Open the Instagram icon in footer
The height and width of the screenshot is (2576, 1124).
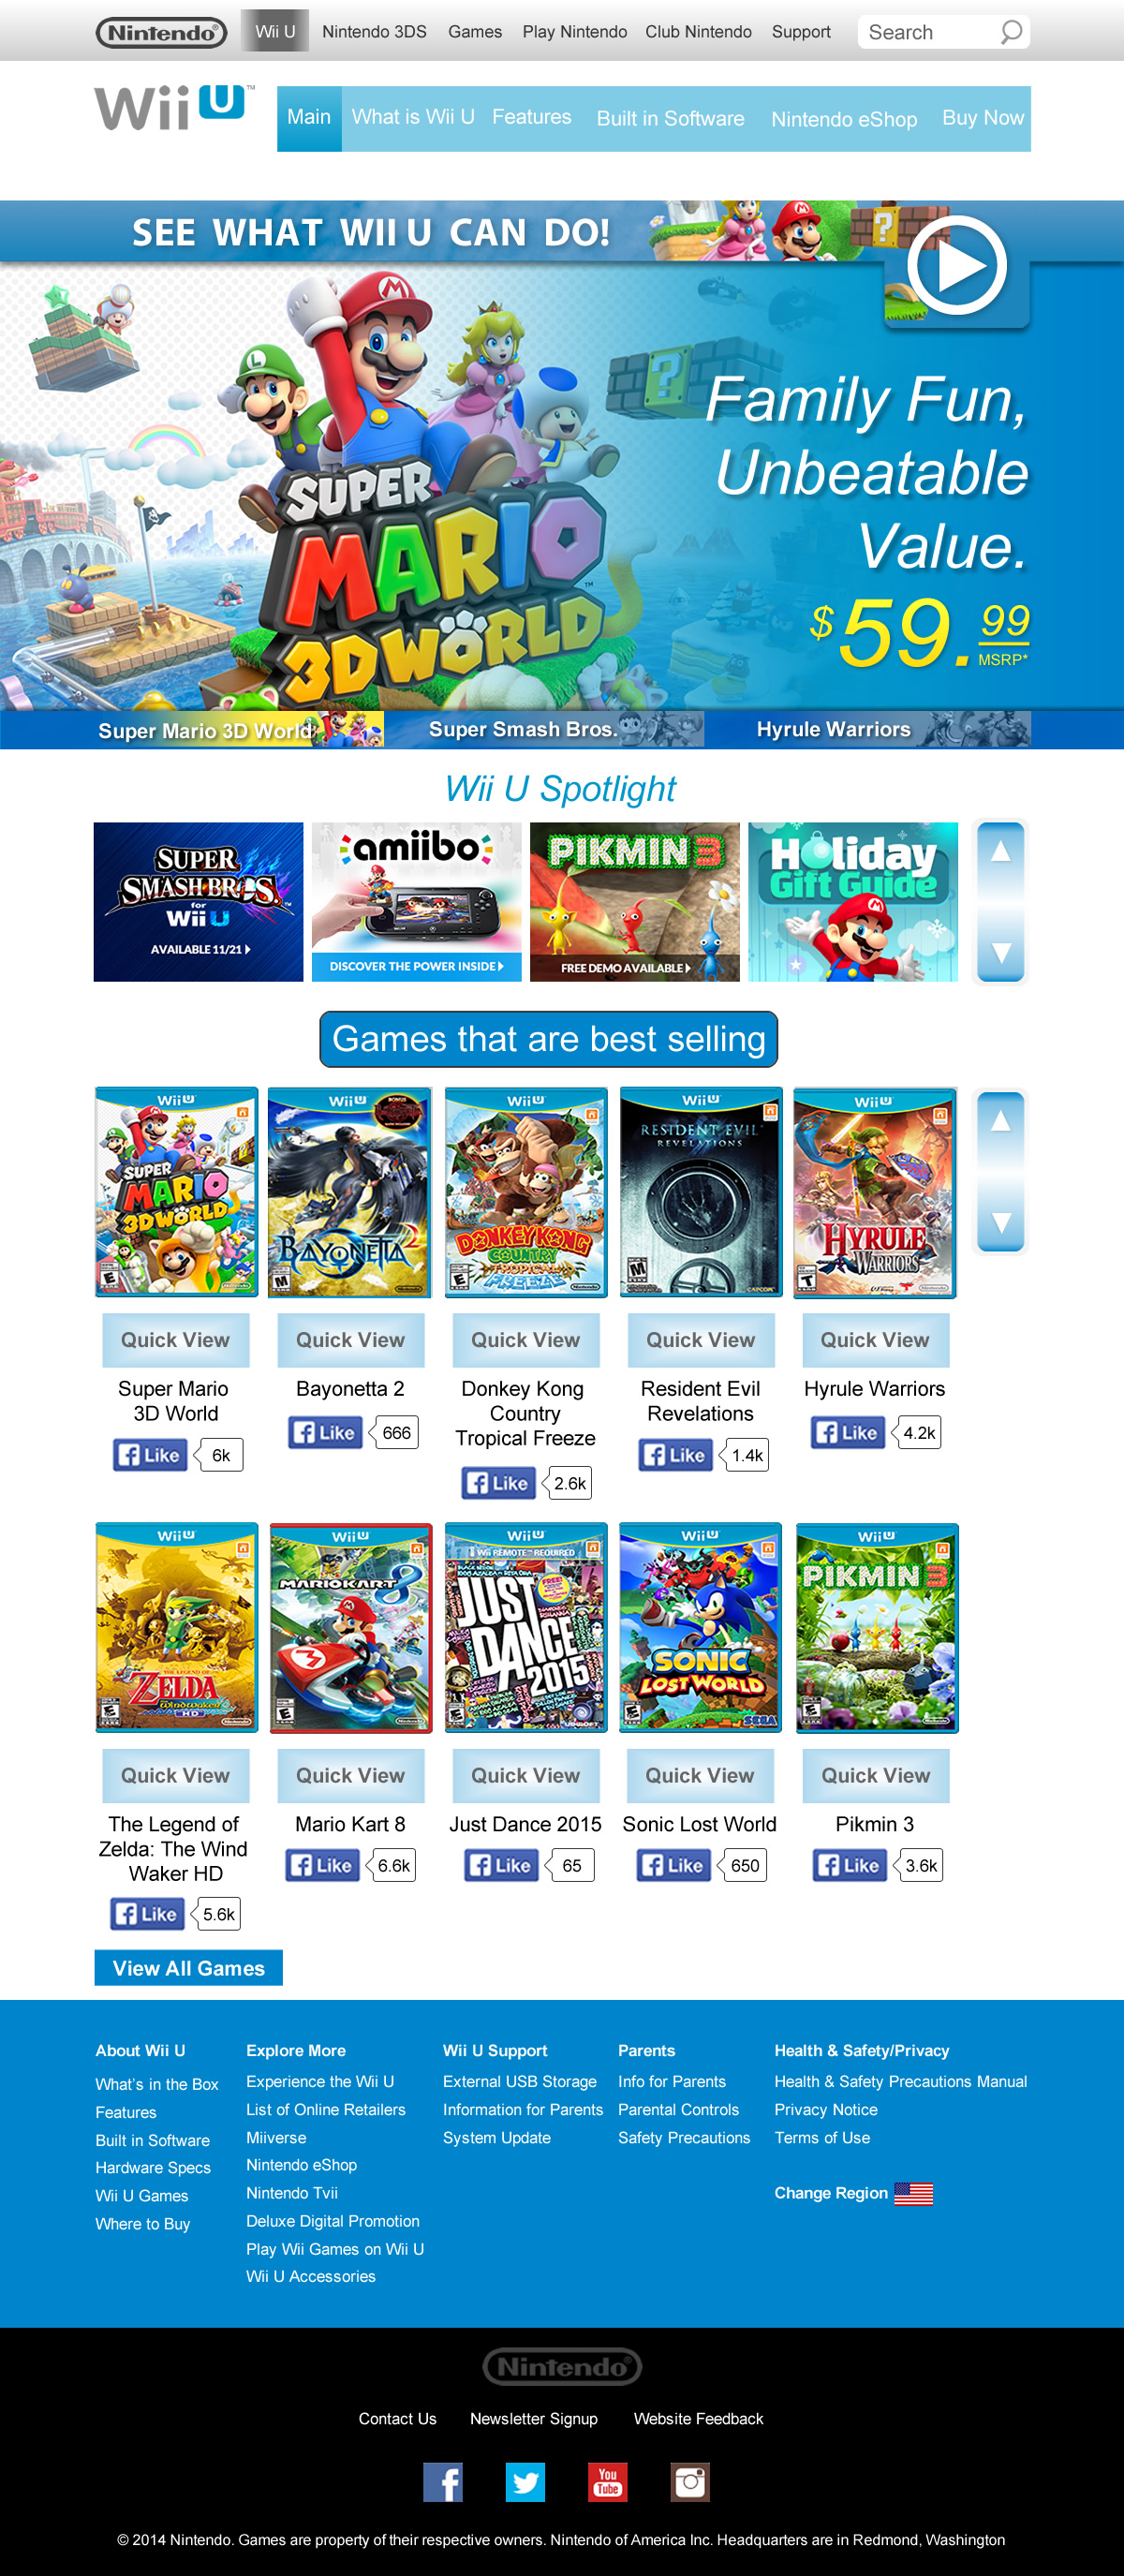click(x=690, y=2481)
